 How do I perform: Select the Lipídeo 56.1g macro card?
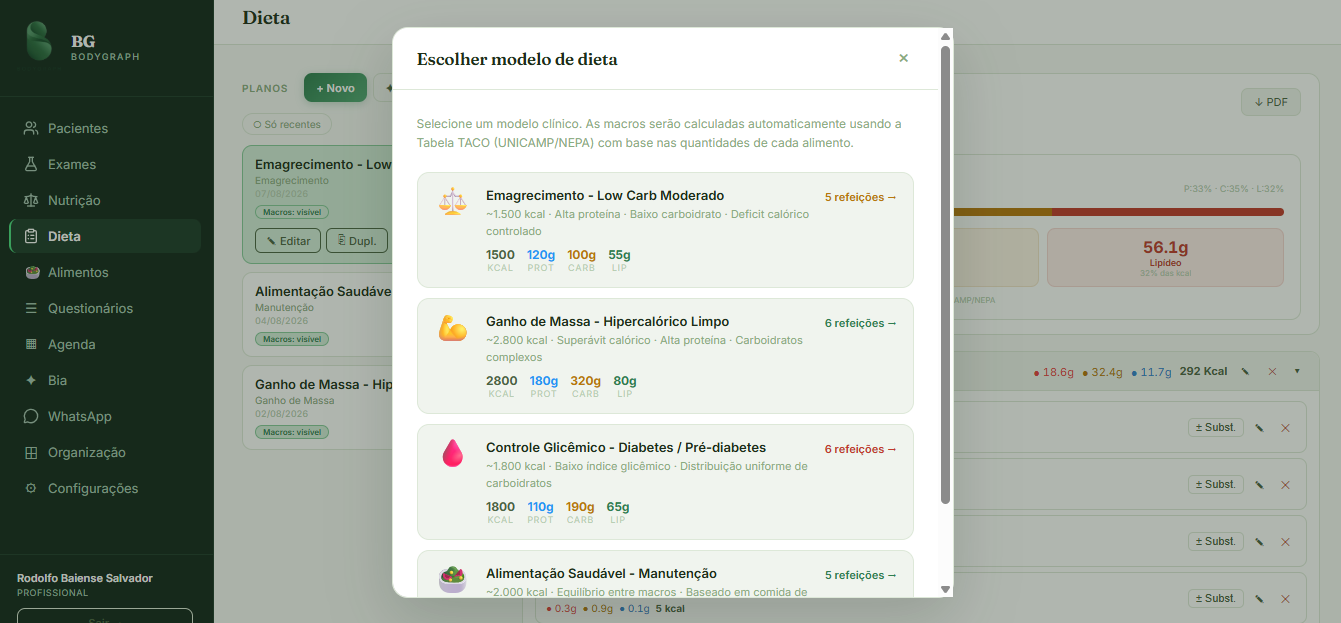[x=1165, y=258]
